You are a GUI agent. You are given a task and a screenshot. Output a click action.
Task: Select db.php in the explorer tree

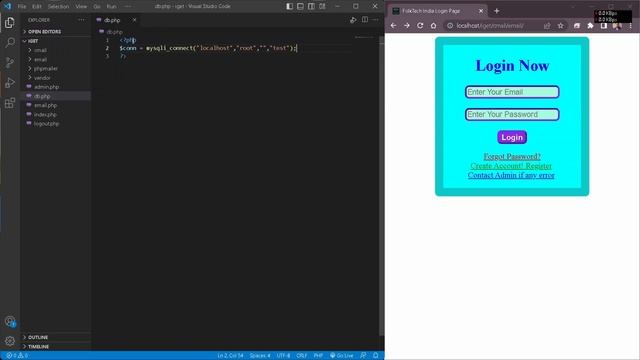(x=56, y=96)
